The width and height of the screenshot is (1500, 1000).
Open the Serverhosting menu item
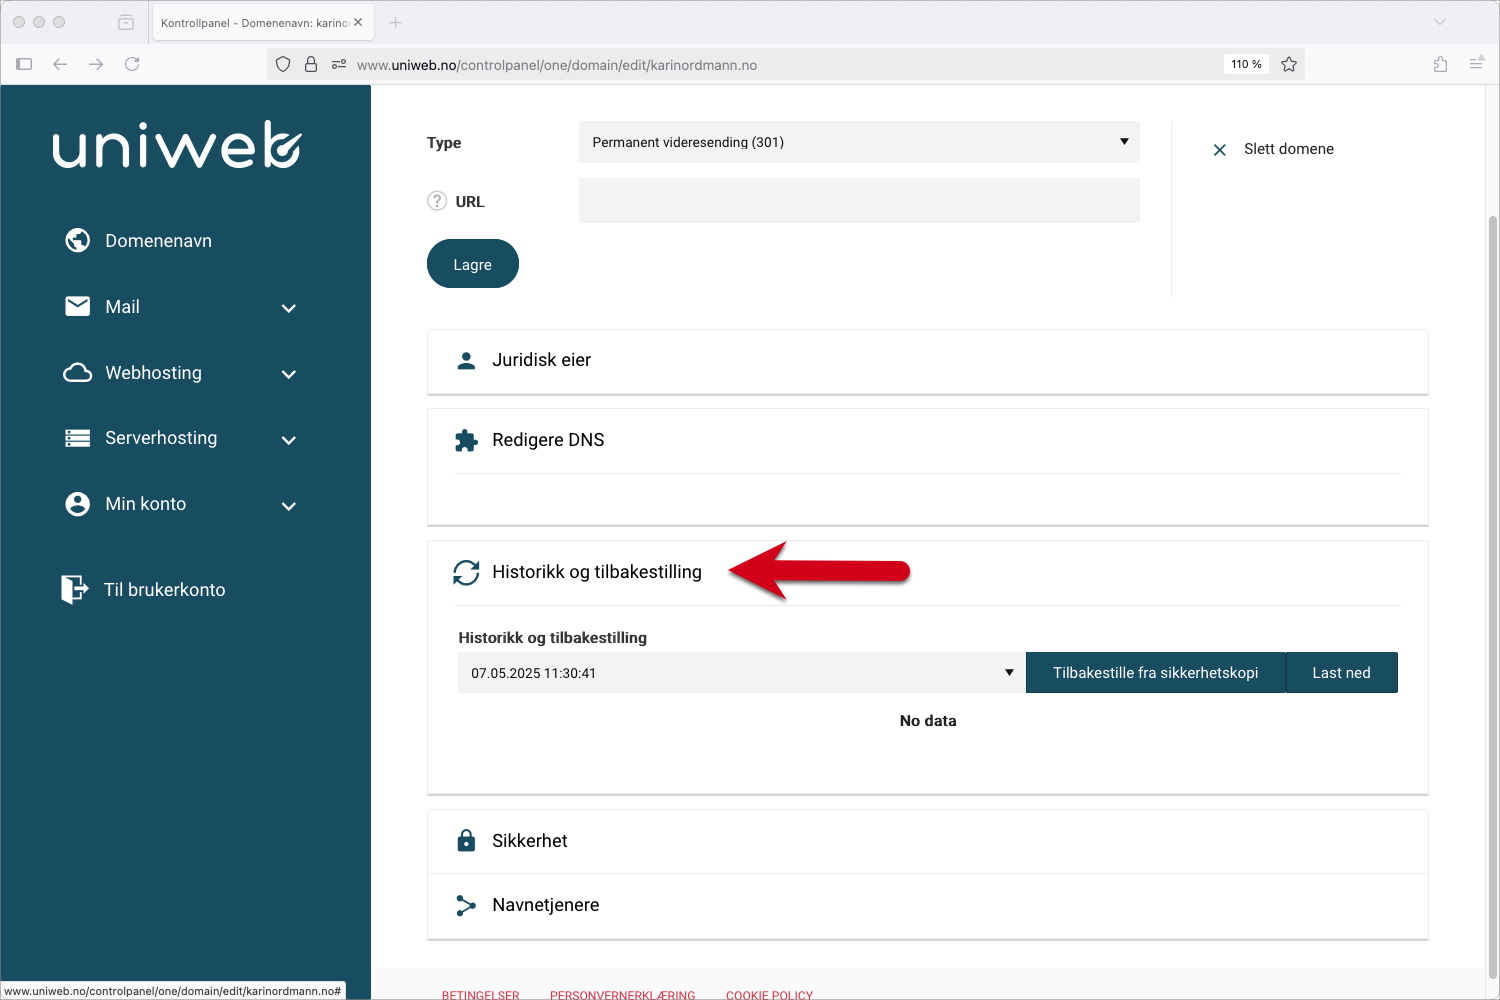tap(161, 438)
